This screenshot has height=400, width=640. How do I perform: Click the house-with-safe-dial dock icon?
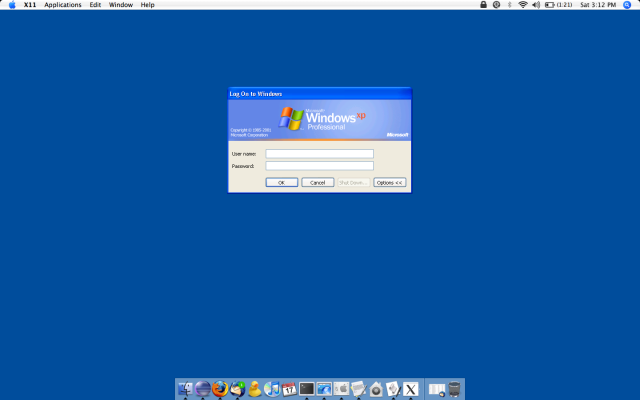click(376, 389)
